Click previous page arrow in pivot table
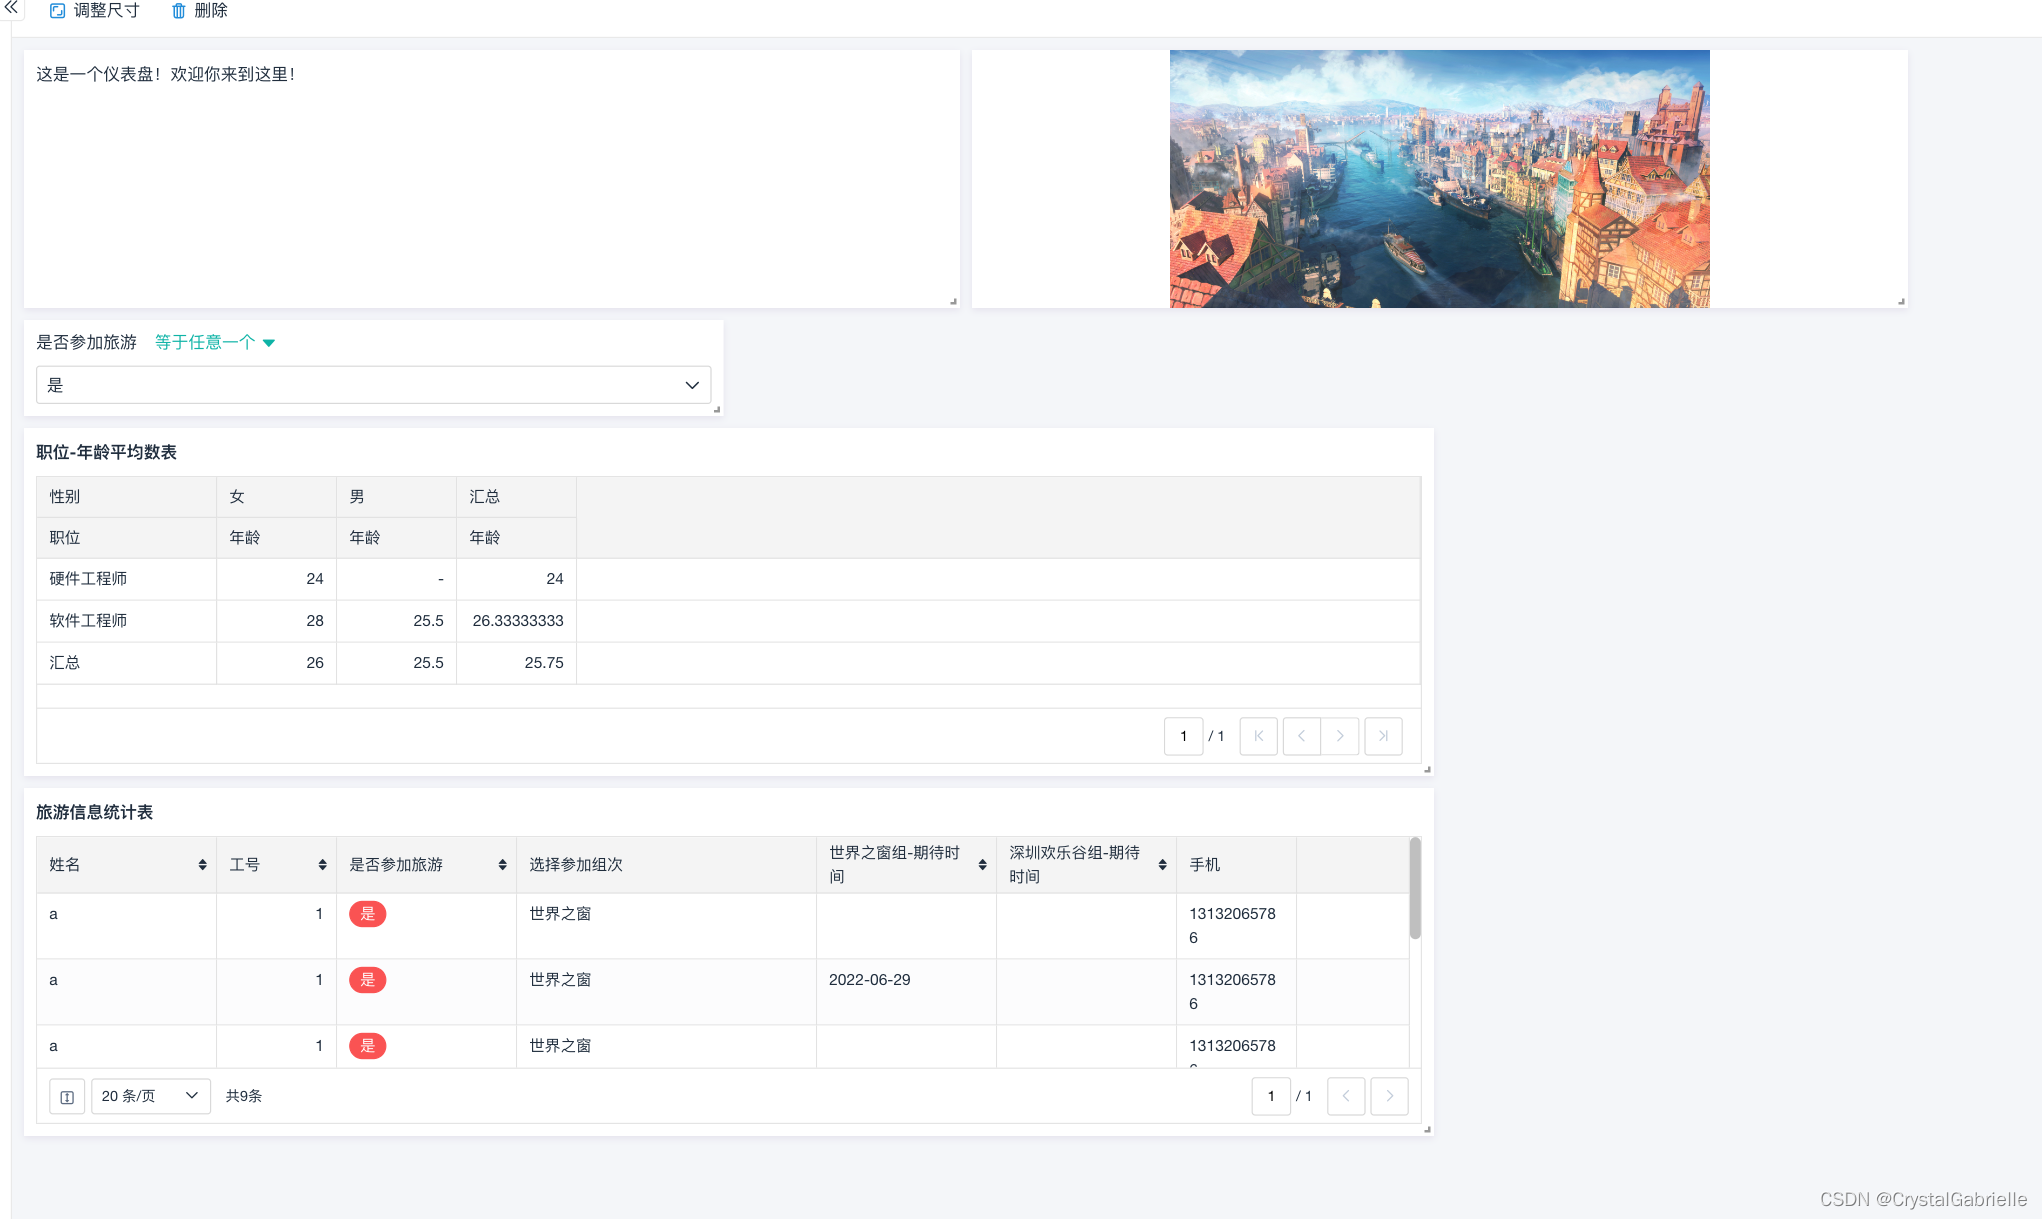The width and height of the screenshot is (2042, 1219). 1301,736
